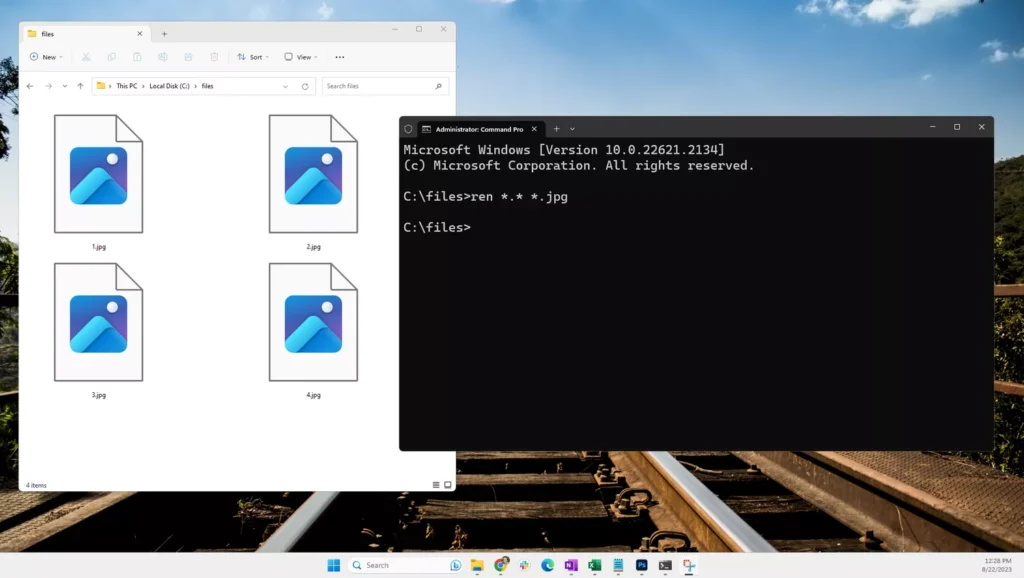Click the Paste clipboard icon
Screen dimensions: 1024x578
click(137, 57)
